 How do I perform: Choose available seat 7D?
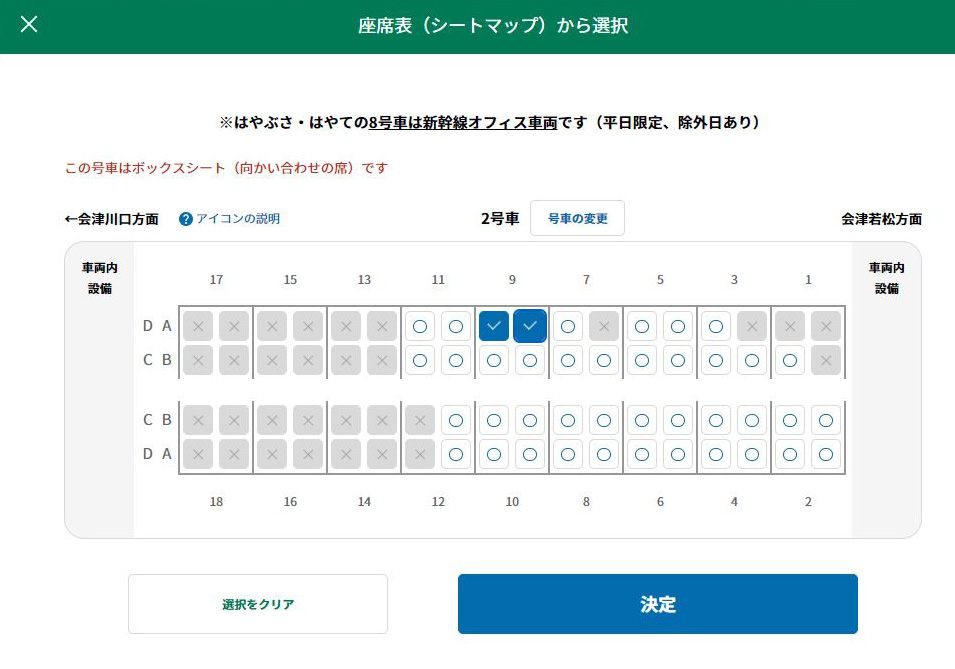coord(568,326)
